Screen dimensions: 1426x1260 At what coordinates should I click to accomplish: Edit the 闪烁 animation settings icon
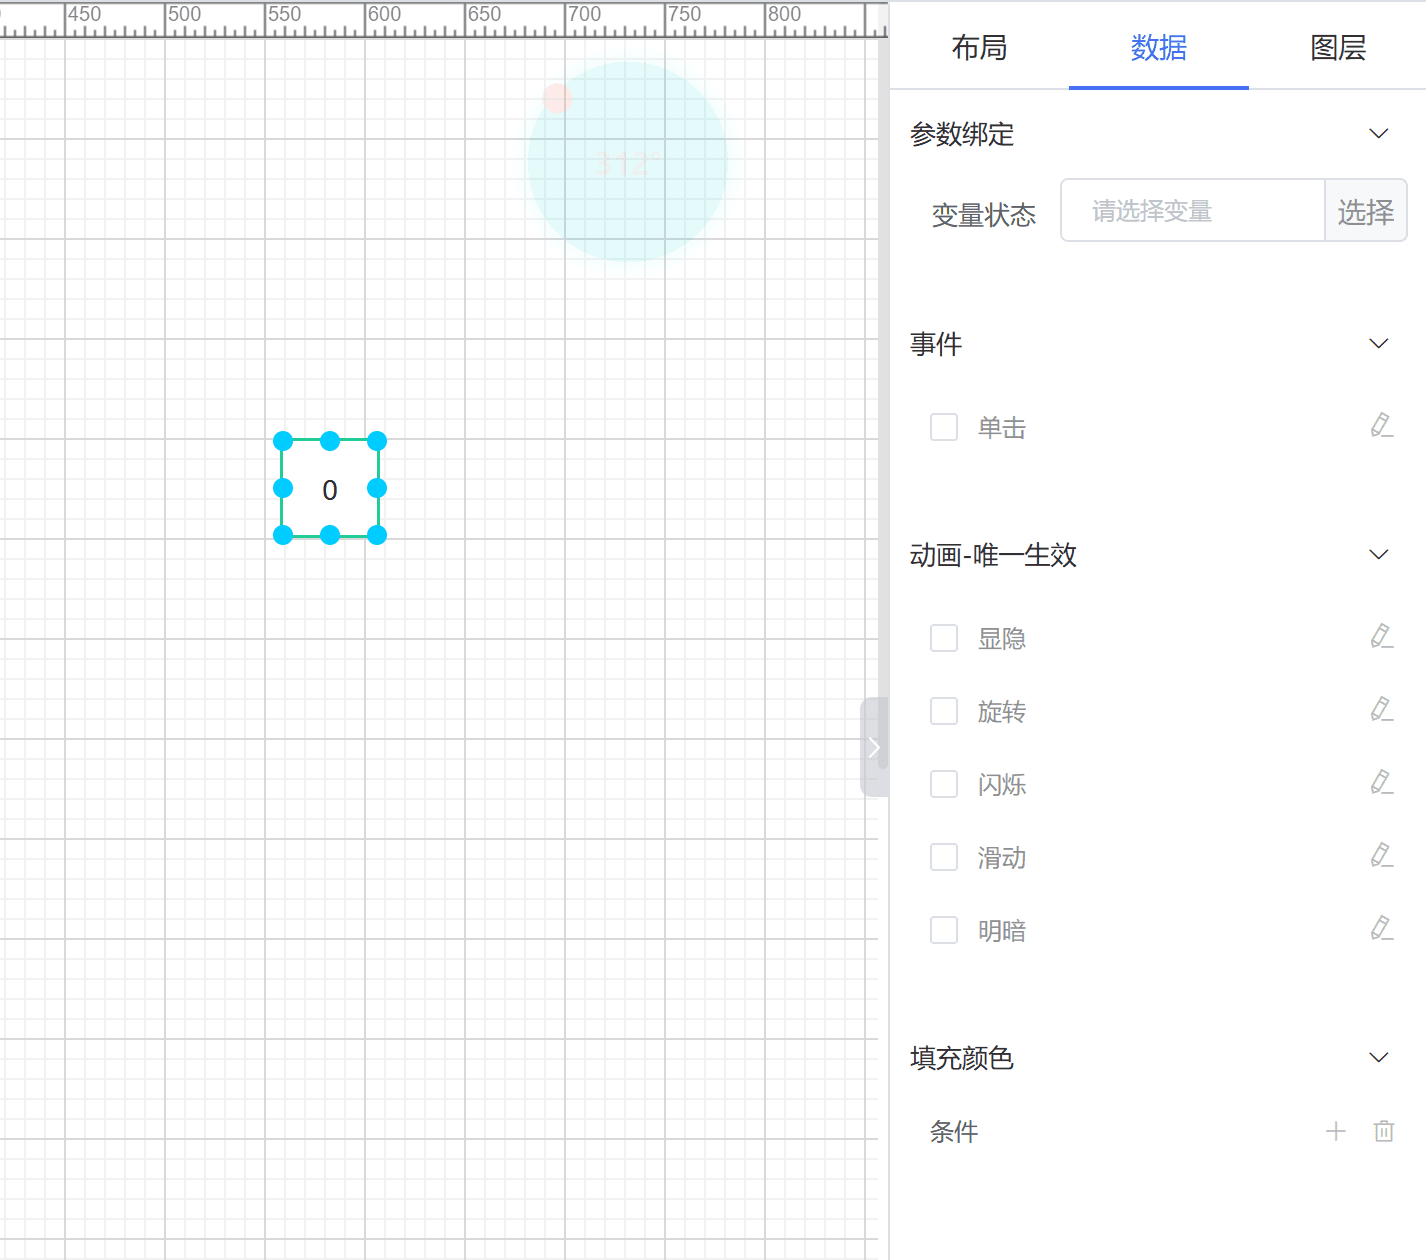pyautogui.click(x=1382, y=782)
